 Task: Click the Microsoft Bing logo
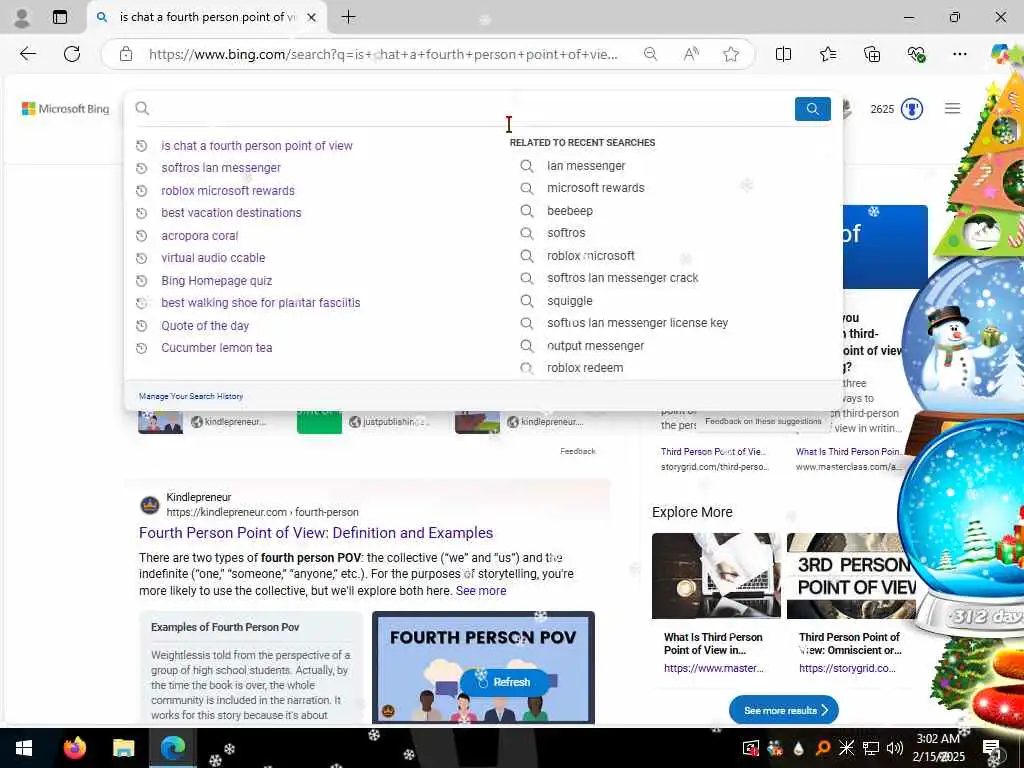(x=65, y=109)
